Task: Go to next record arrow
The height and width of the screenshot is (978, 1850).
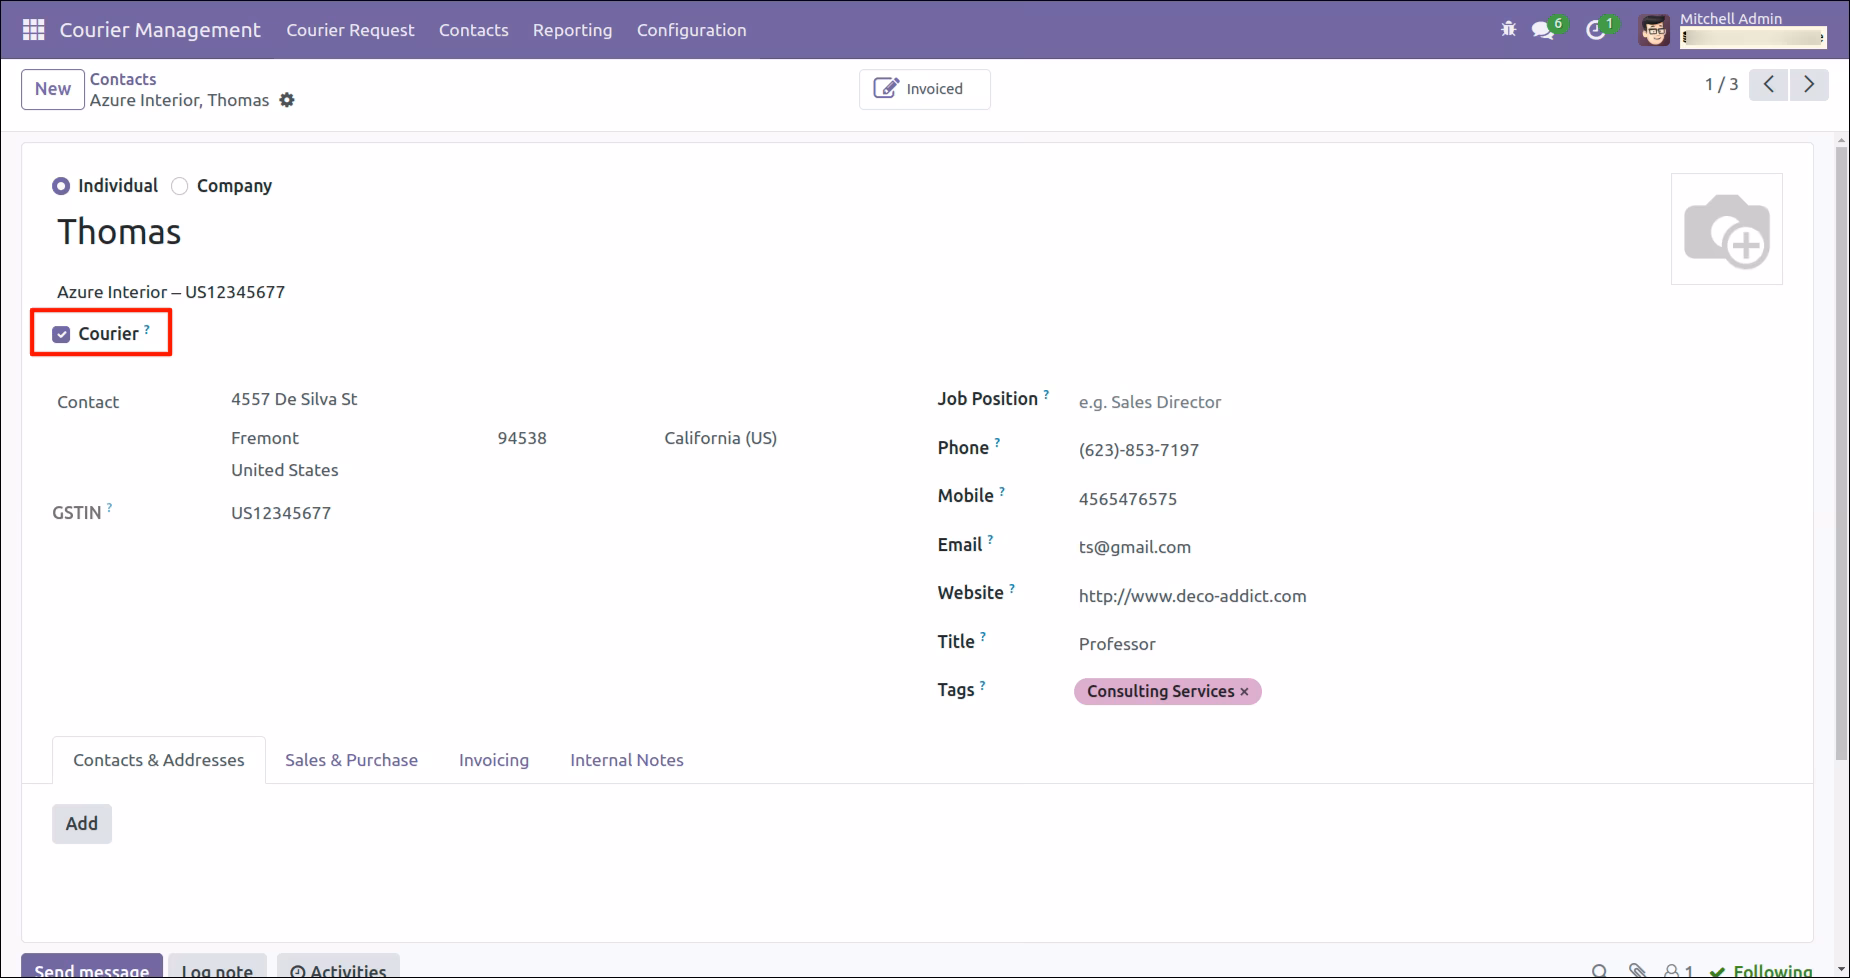Action: (1809, 85)
